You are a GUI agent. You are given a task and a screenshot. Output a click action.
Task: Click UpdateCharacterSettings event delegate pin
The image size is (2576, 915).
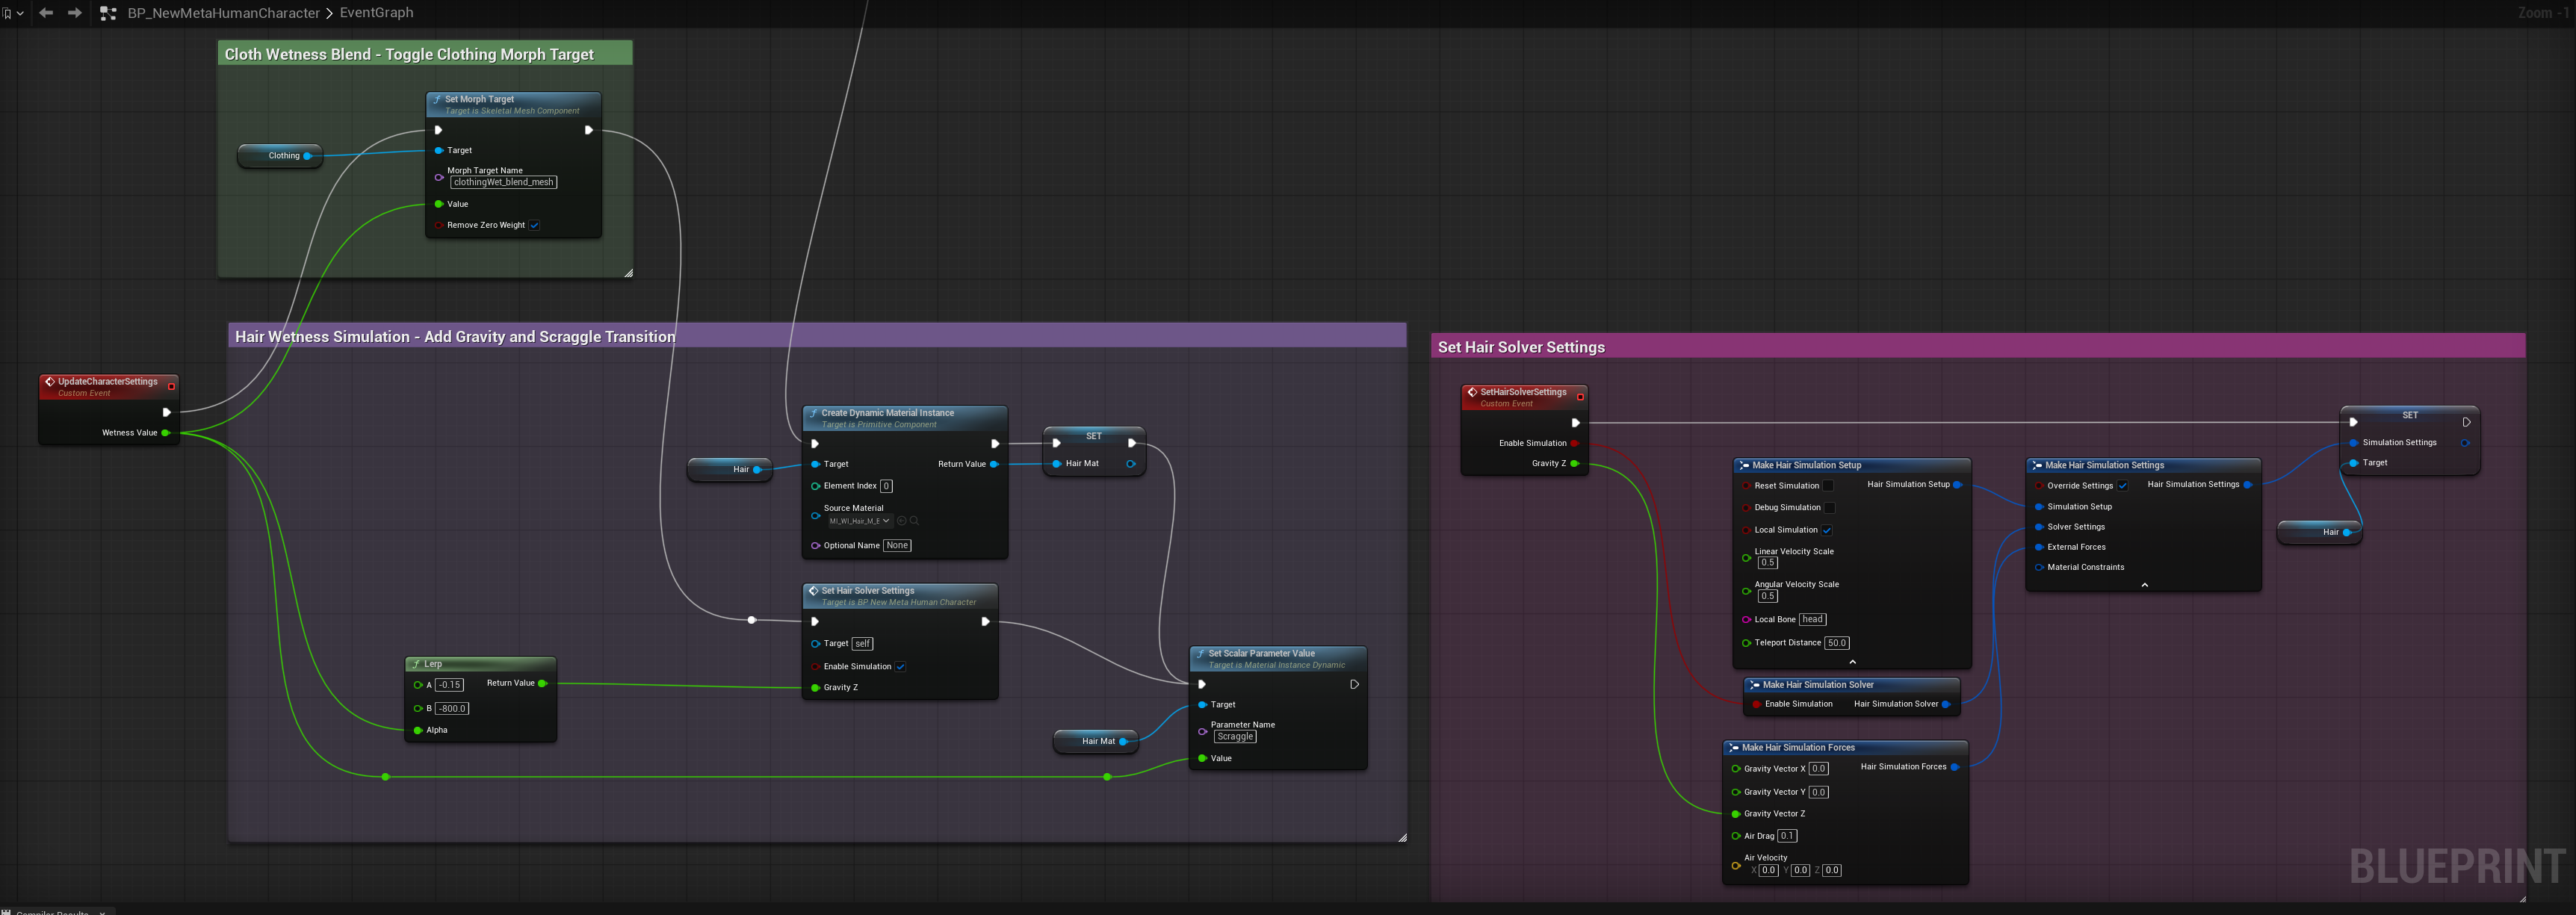[x=171, y=386]
